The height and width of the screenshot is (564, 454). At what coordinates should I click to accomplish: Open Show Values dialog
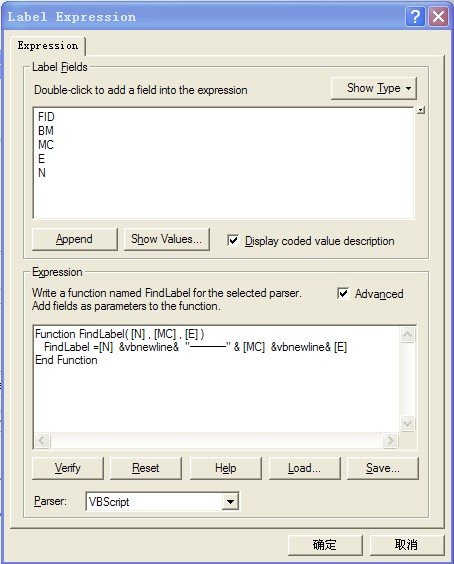(x=167, y=239)
